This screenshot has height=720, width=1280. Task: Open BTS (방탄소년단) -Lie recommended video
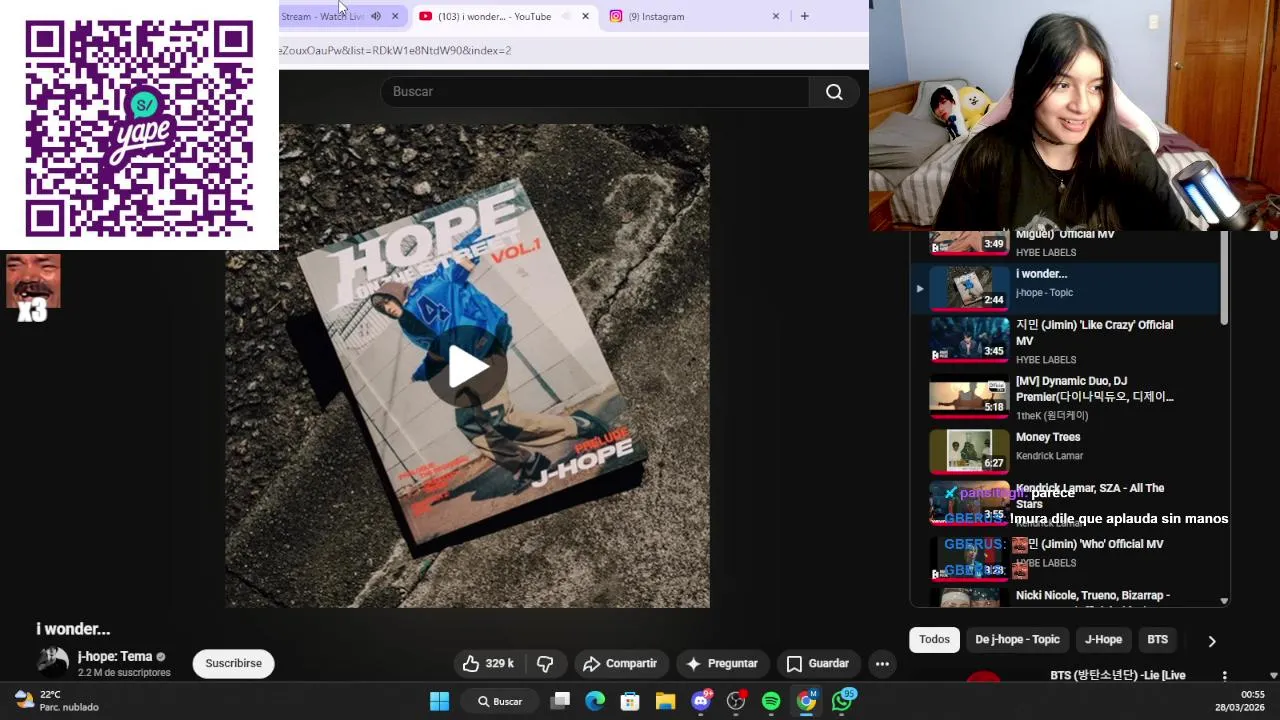click(x=1117, y=675)
